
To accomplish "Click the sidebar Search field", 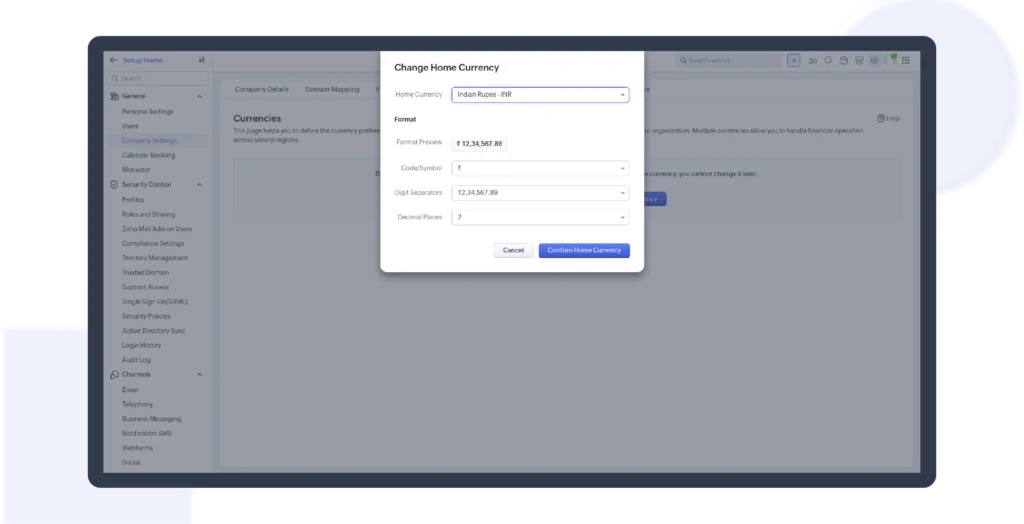I will coord(160,78).
